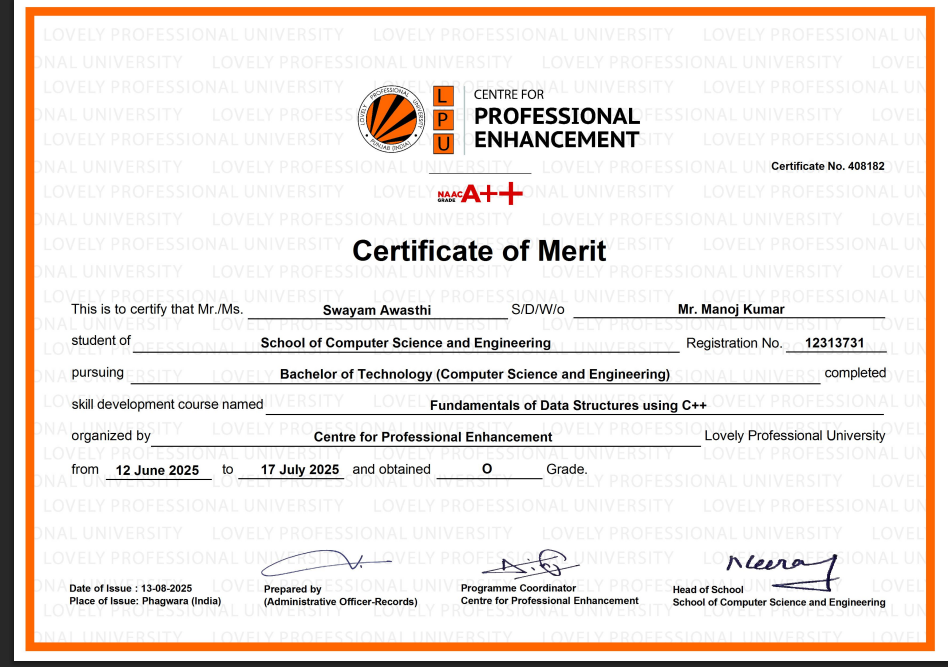Click the 'Head of School' label
Image resolution: width=948 pixels, height=667 pixels.
[x=708, y=590]
